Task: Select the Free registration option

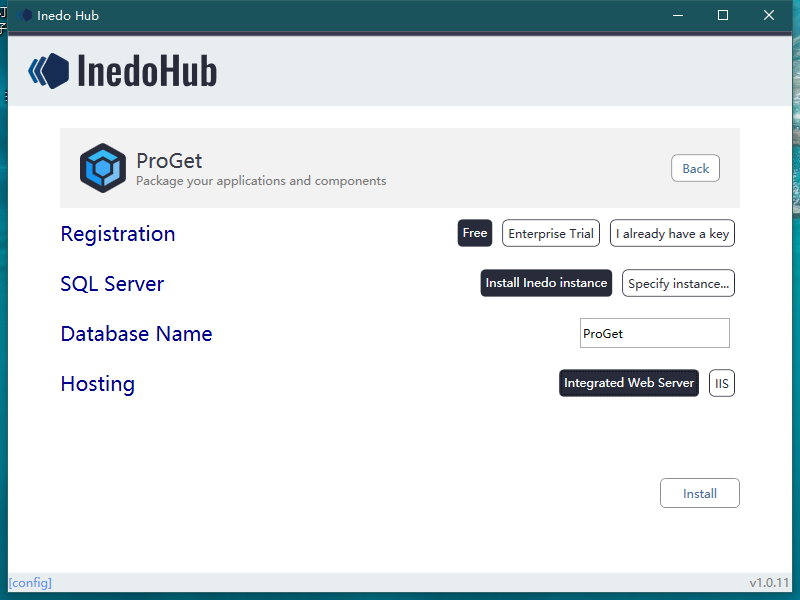Action: pyautogui.click(x=474, y=233)
